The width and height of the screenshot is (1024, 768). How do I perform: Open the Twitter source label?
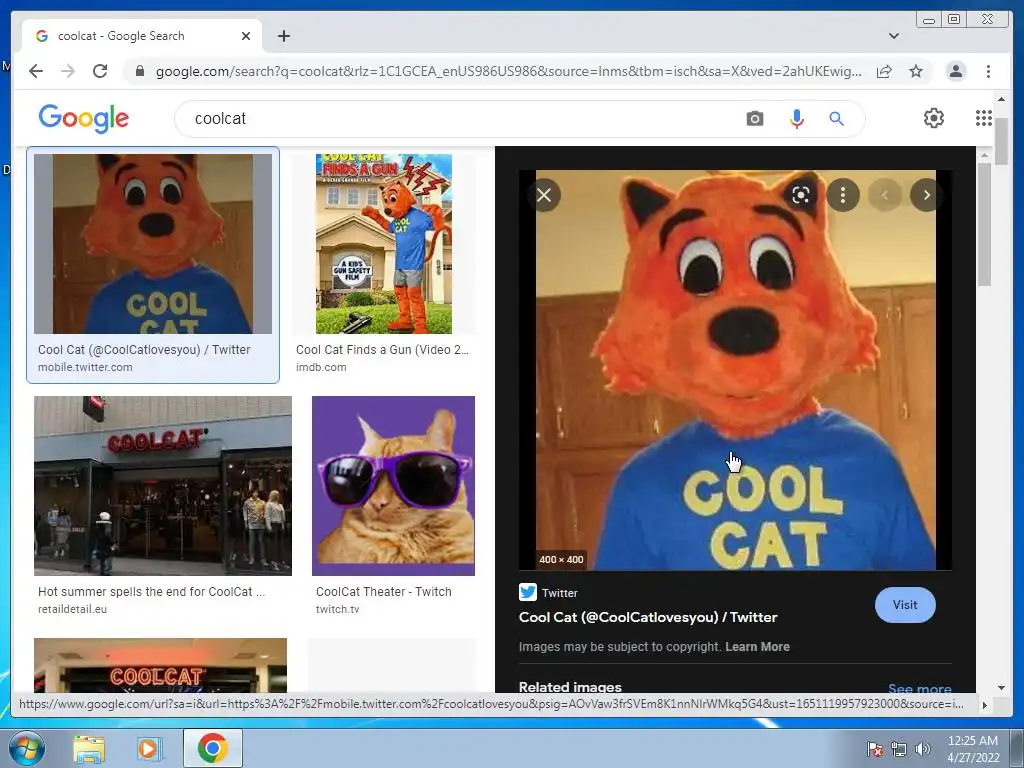point(549,592)
